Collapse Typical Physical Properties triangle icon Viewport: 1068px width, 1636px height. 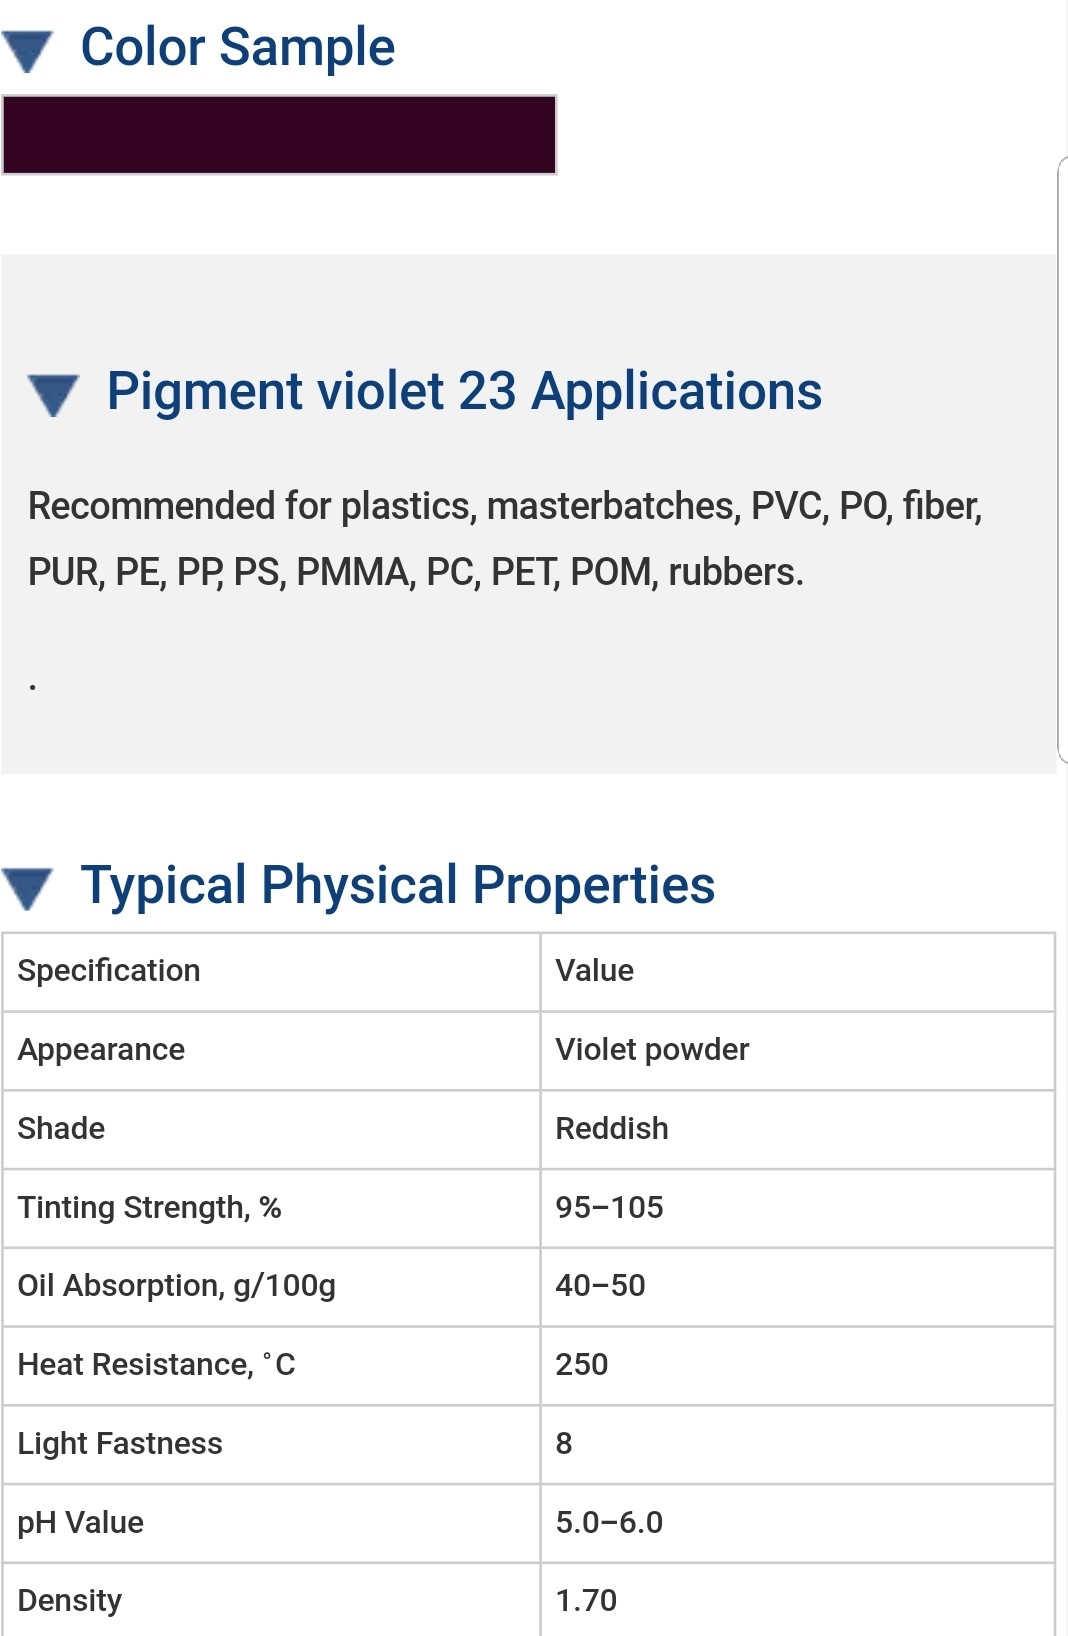[x=26, y=888]
